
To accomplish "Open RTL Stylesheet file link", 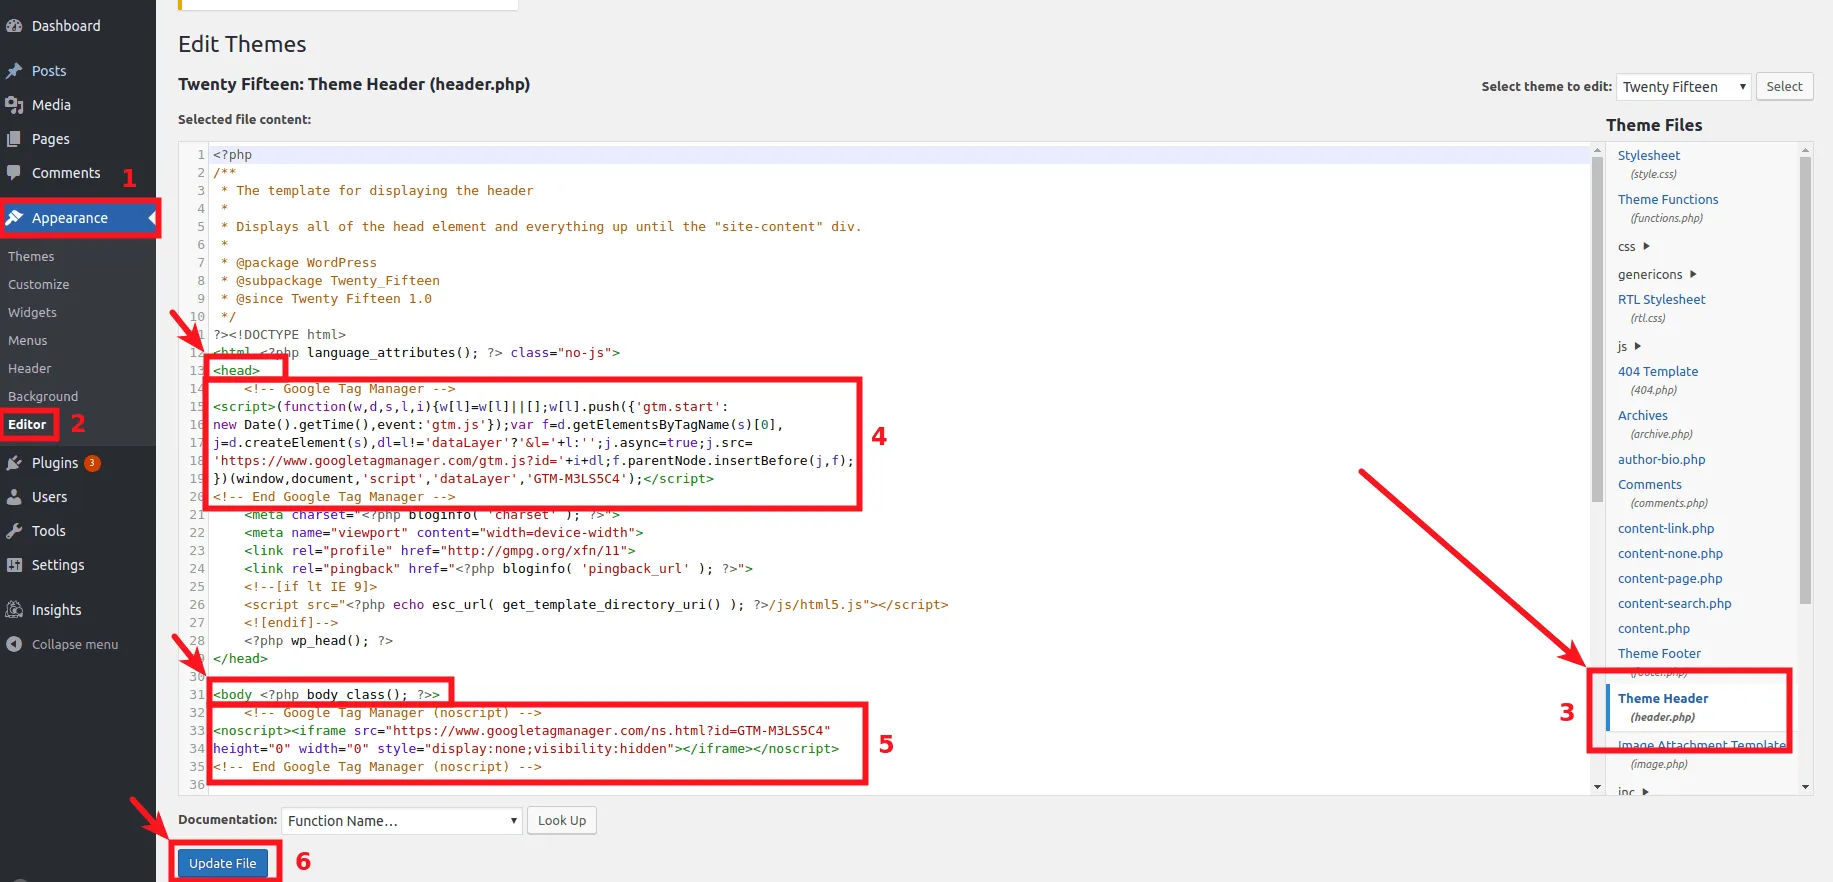I will (1661, 300).
